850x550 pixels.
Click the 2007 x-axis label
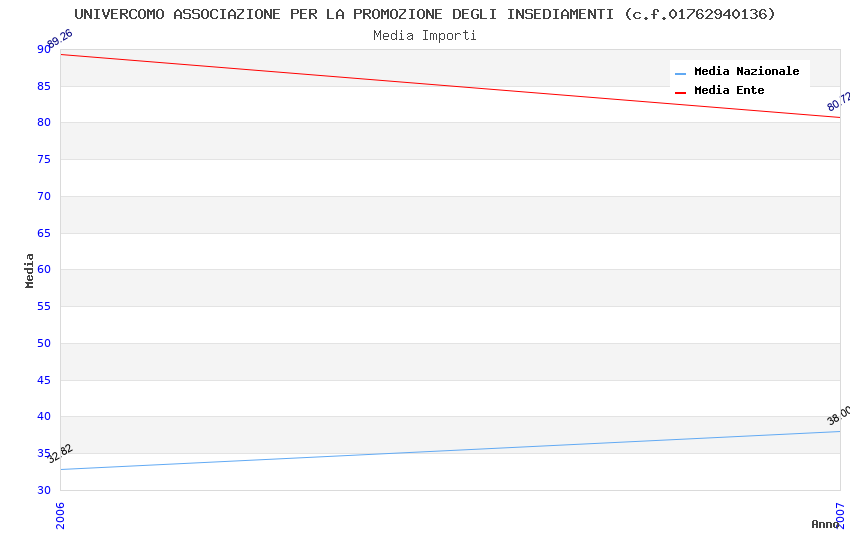point(840,515)
